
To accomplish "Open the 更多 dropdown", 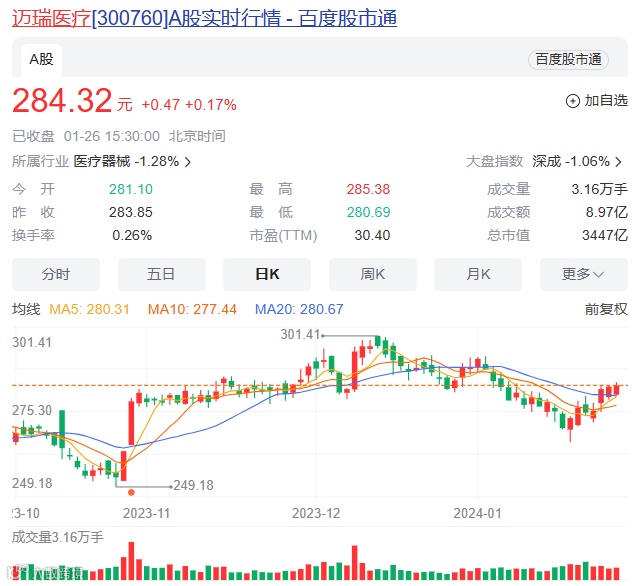I will tap(584, 274).
